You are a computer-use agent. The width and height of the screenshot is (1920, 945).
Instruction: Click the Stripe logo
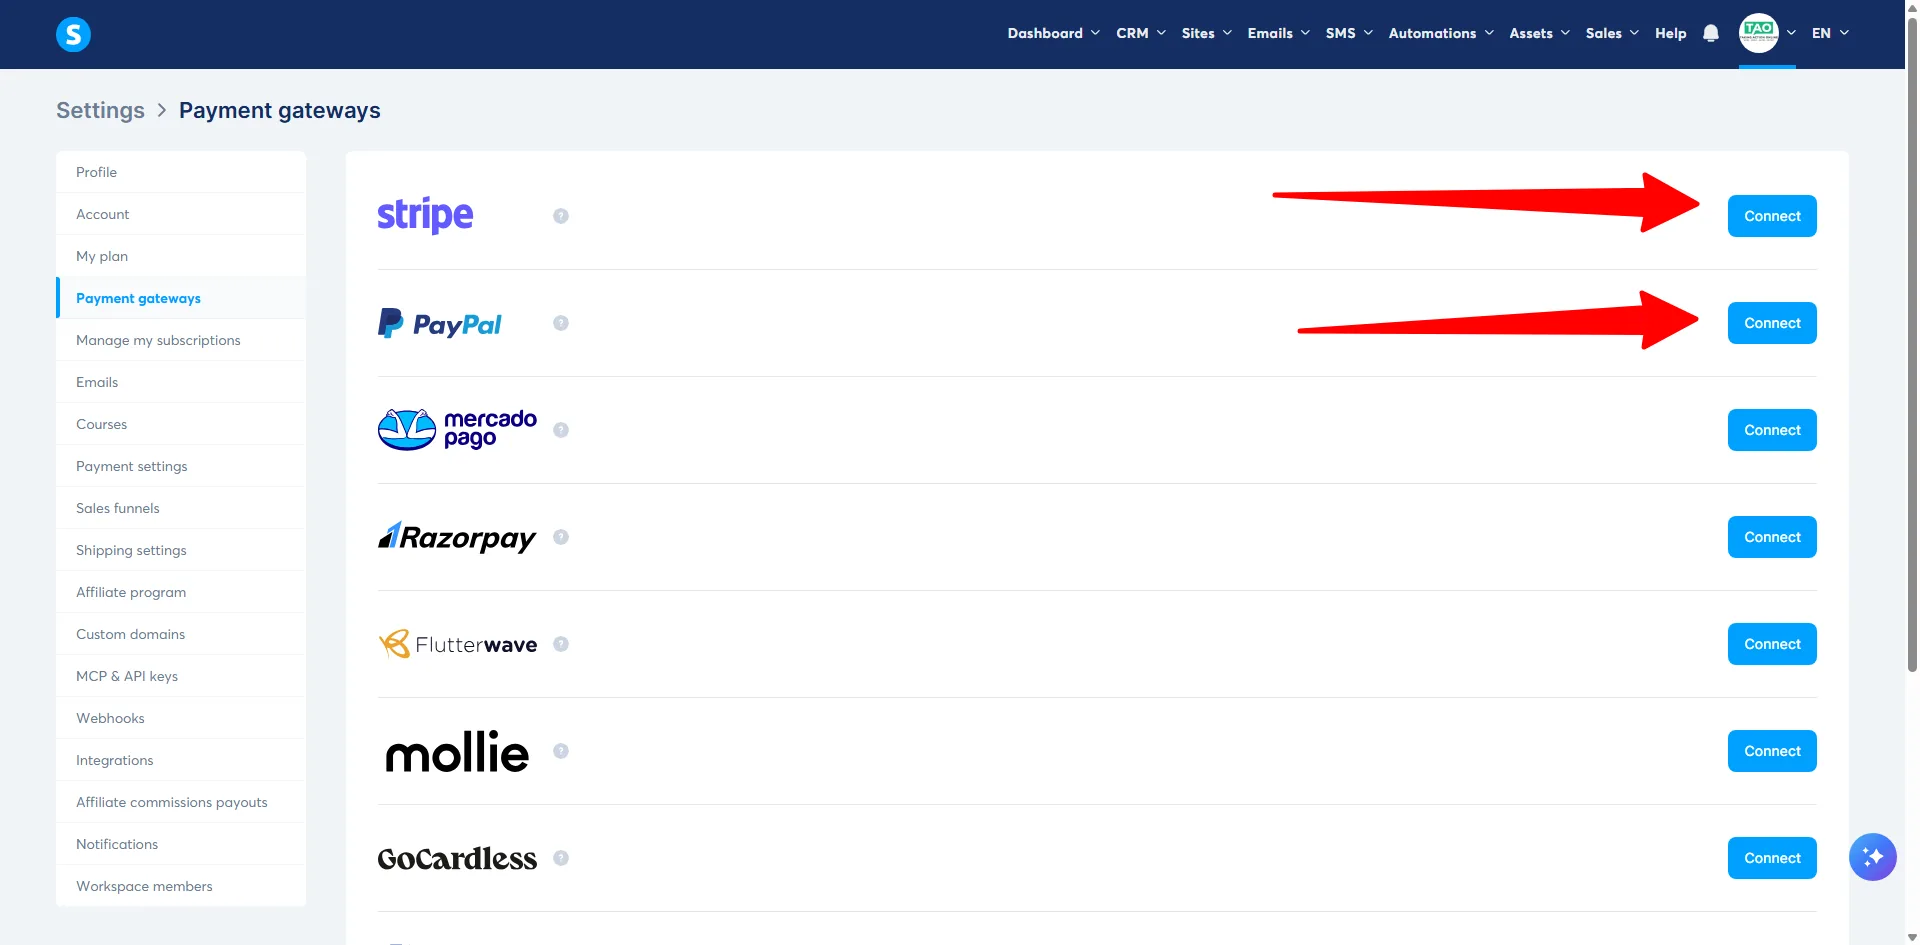[425, 215]
